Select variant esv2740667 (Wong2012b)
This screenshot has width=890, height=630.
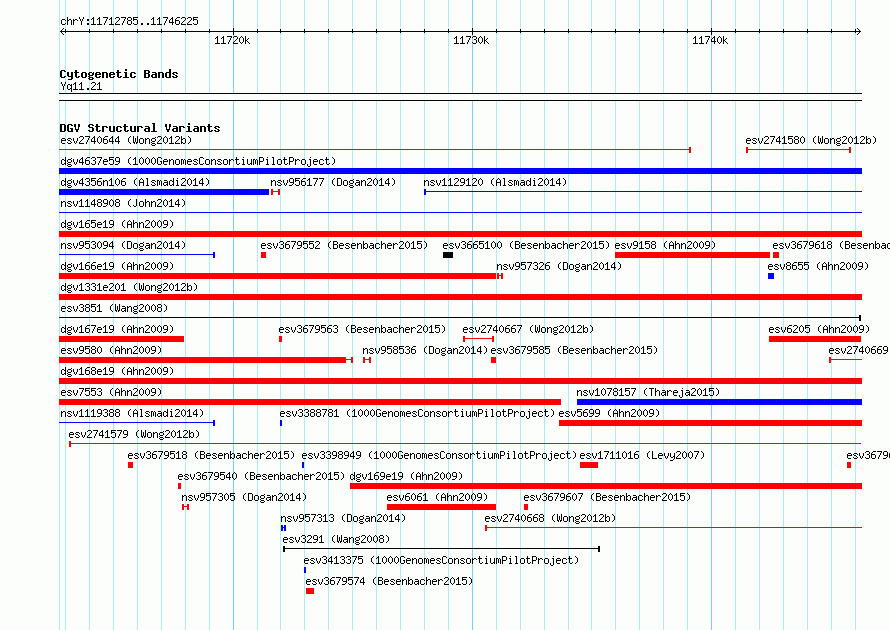point(528,329)
